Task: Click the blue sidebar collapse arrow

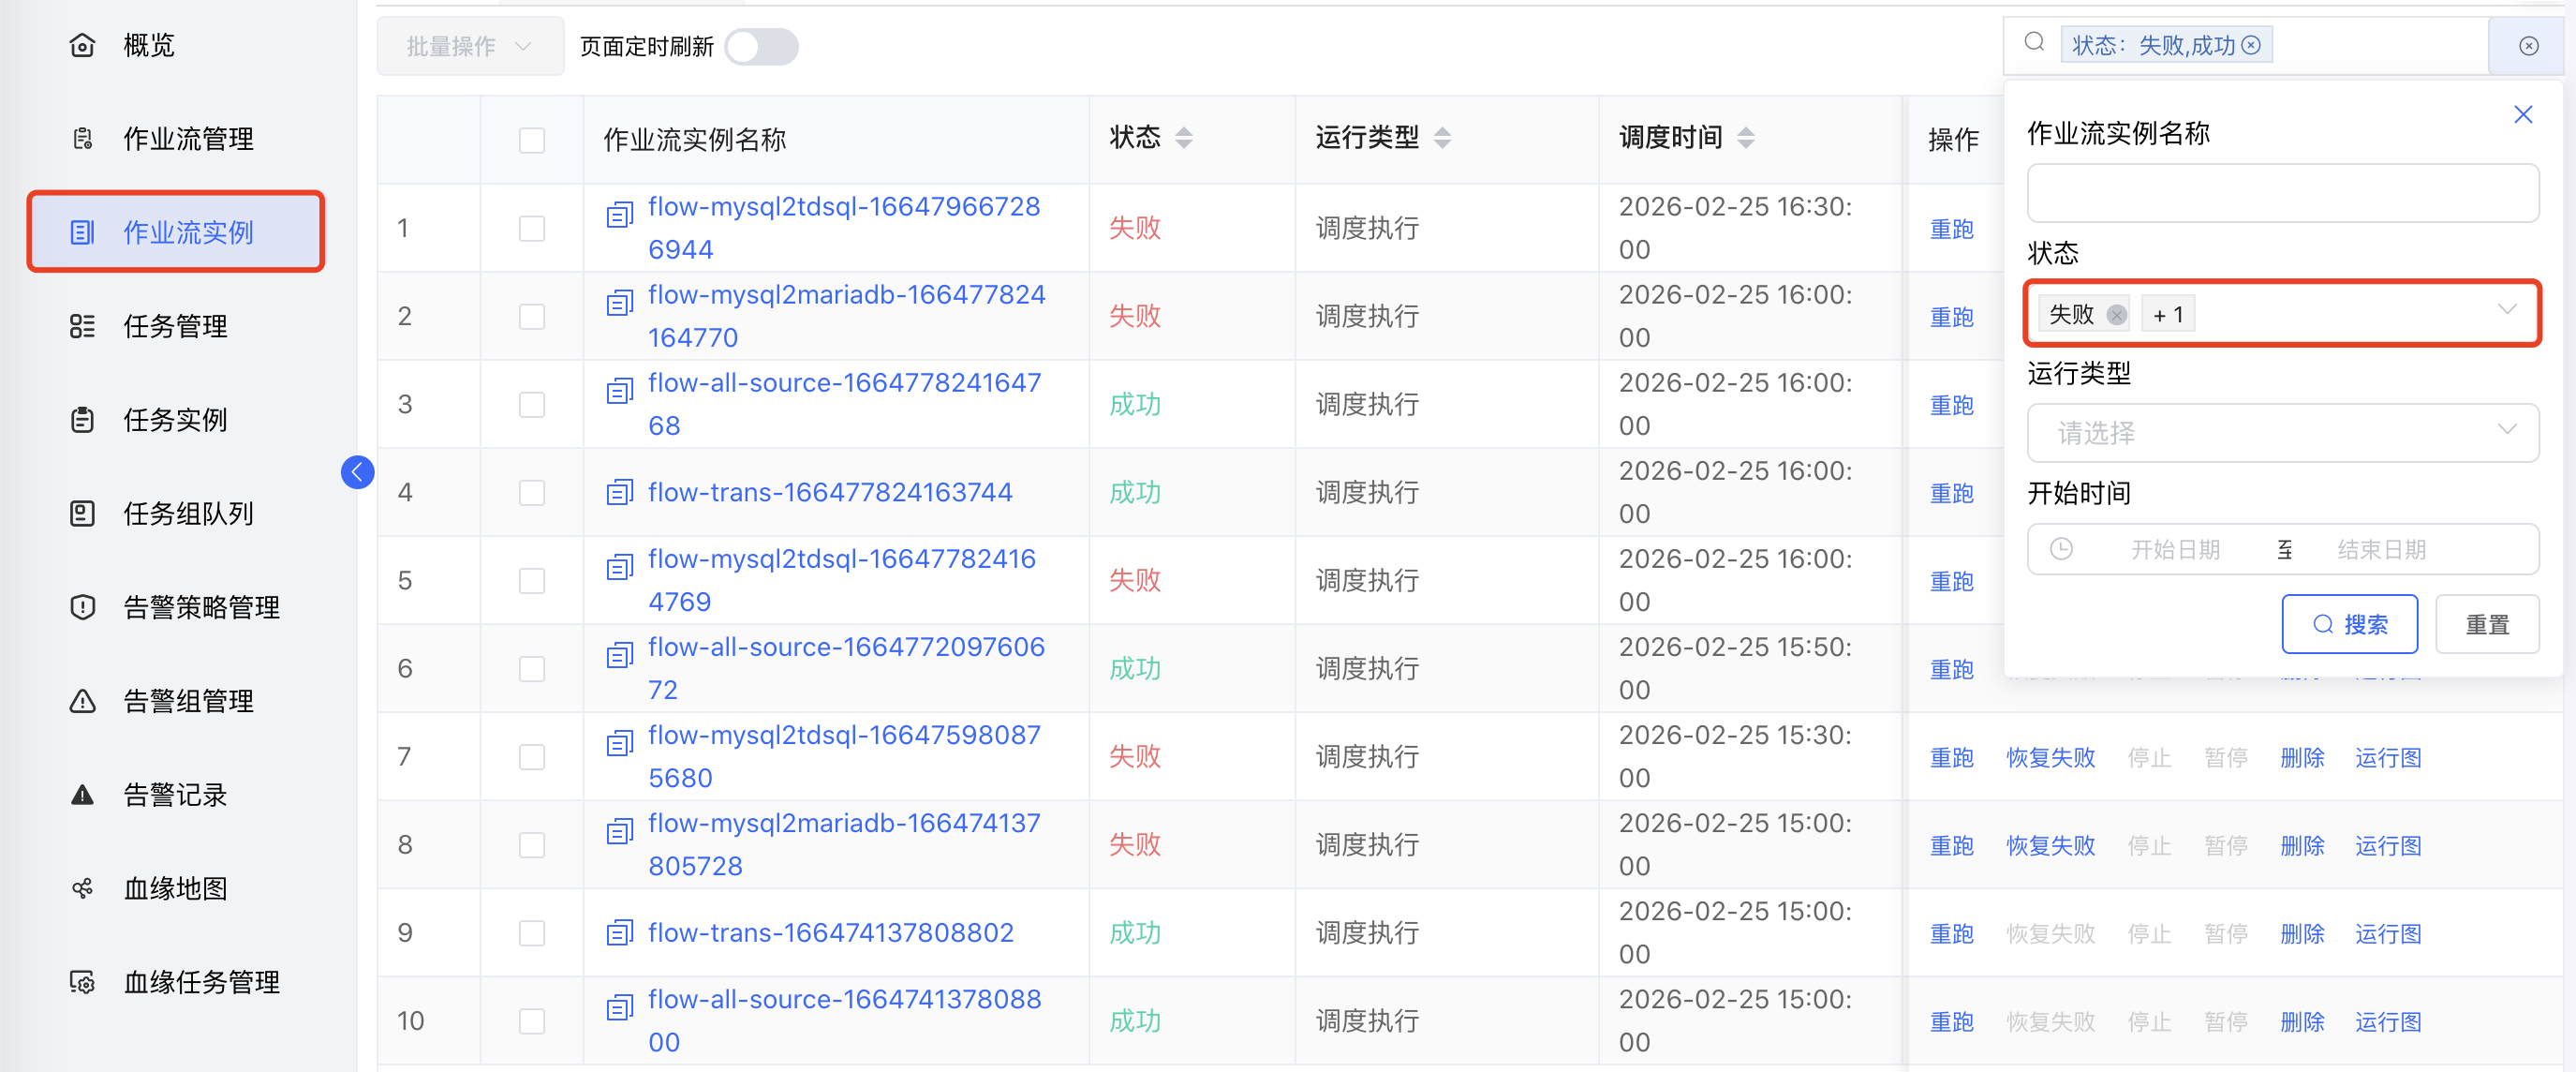Action: [x=357, y=472]
